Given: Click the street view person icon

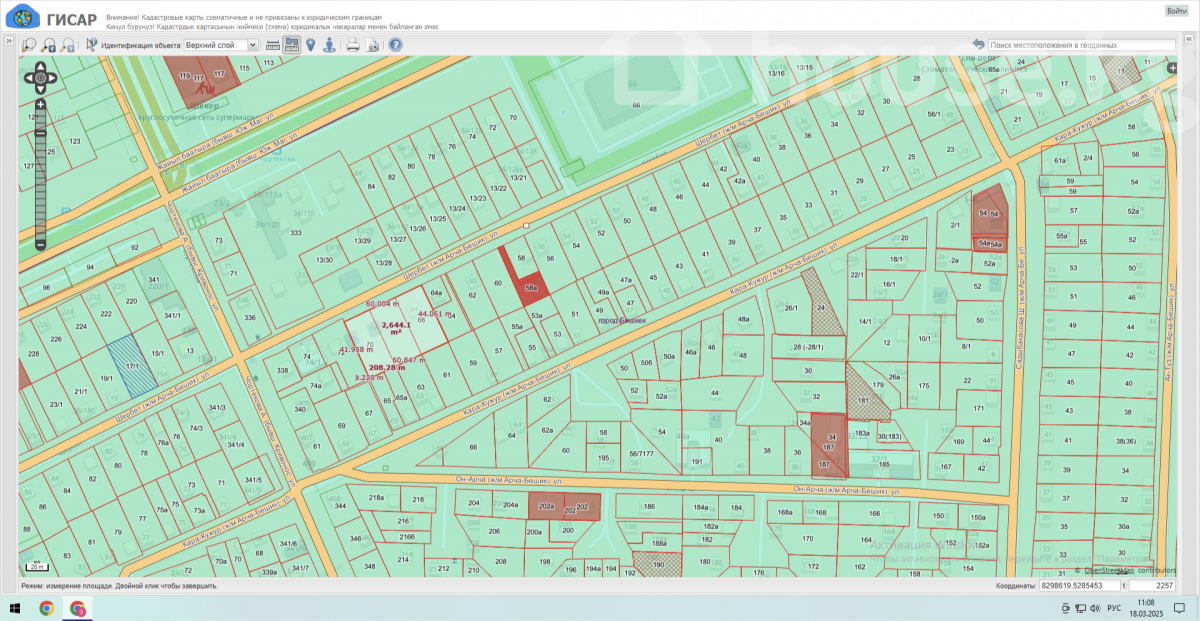Looking at the screenshot, I should click(330, 45).
